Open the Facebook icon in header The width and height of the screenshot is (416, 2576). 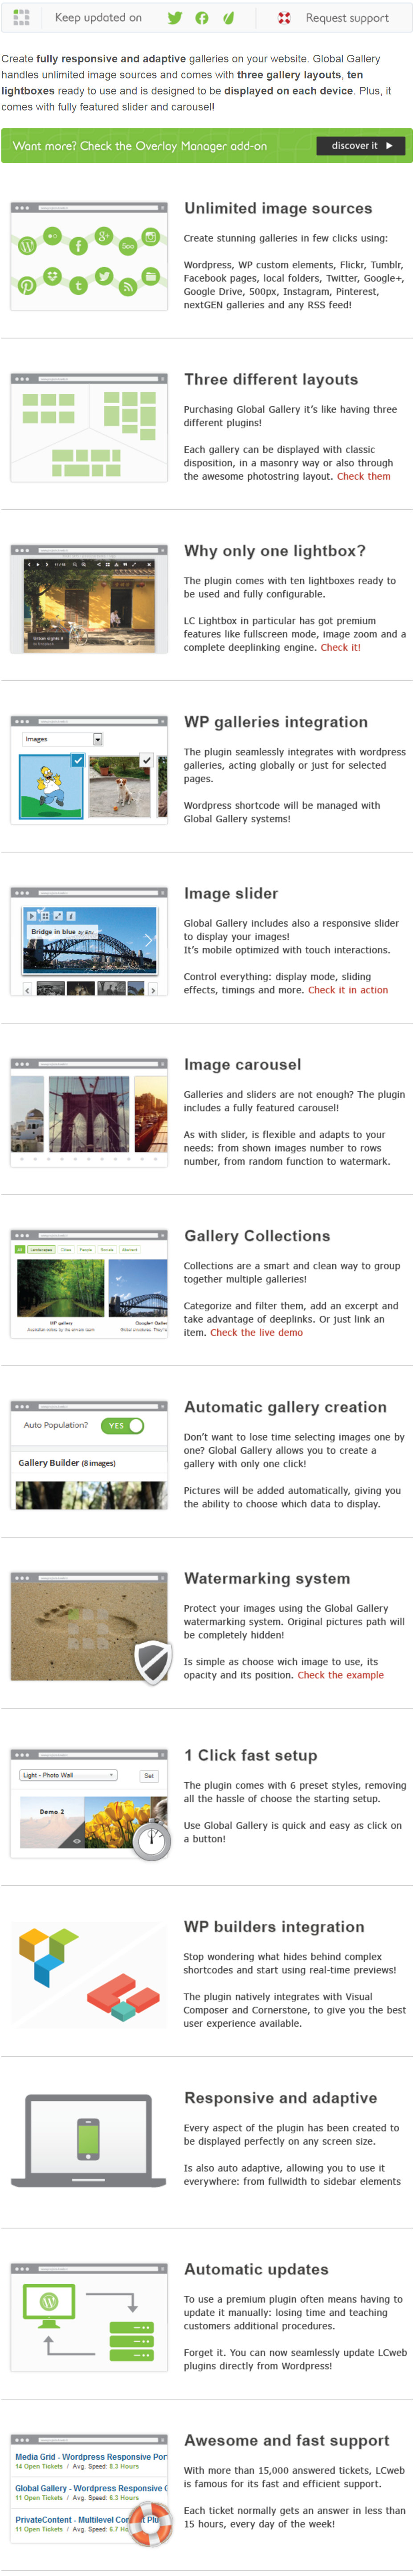pos(202,17)
